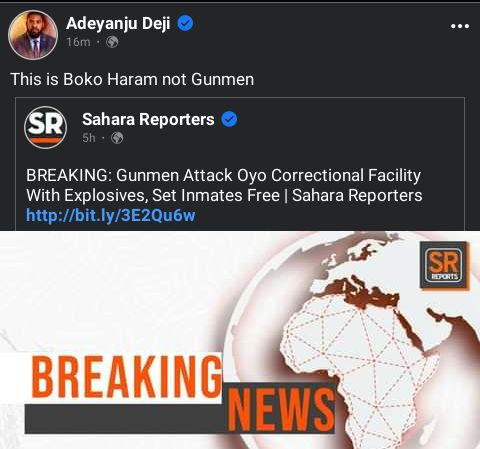Click the globe privacy icon beside 5h

coord(117,138)
